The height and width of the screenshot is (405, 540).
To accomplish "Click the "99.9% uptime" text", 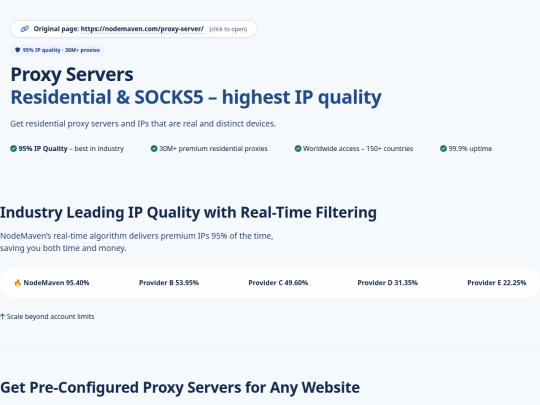I will [470, 148].
